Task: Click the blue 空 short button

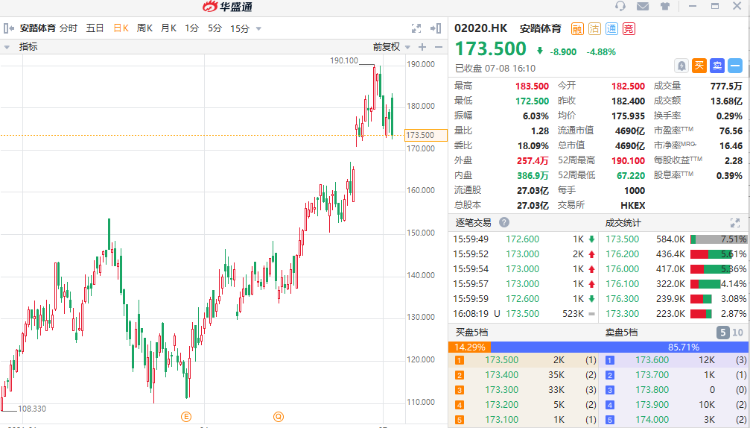Action: [717, 66]
